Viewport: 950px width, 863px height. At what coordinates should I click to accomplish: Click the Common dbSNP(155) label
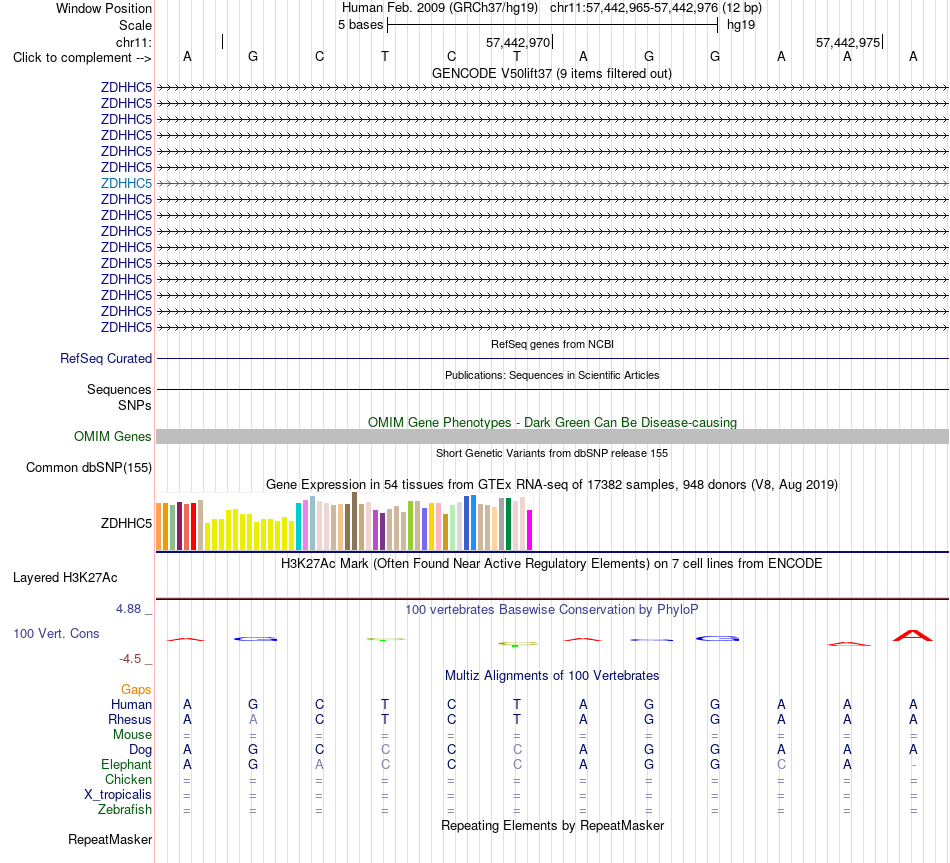click(x=88, y=467)
